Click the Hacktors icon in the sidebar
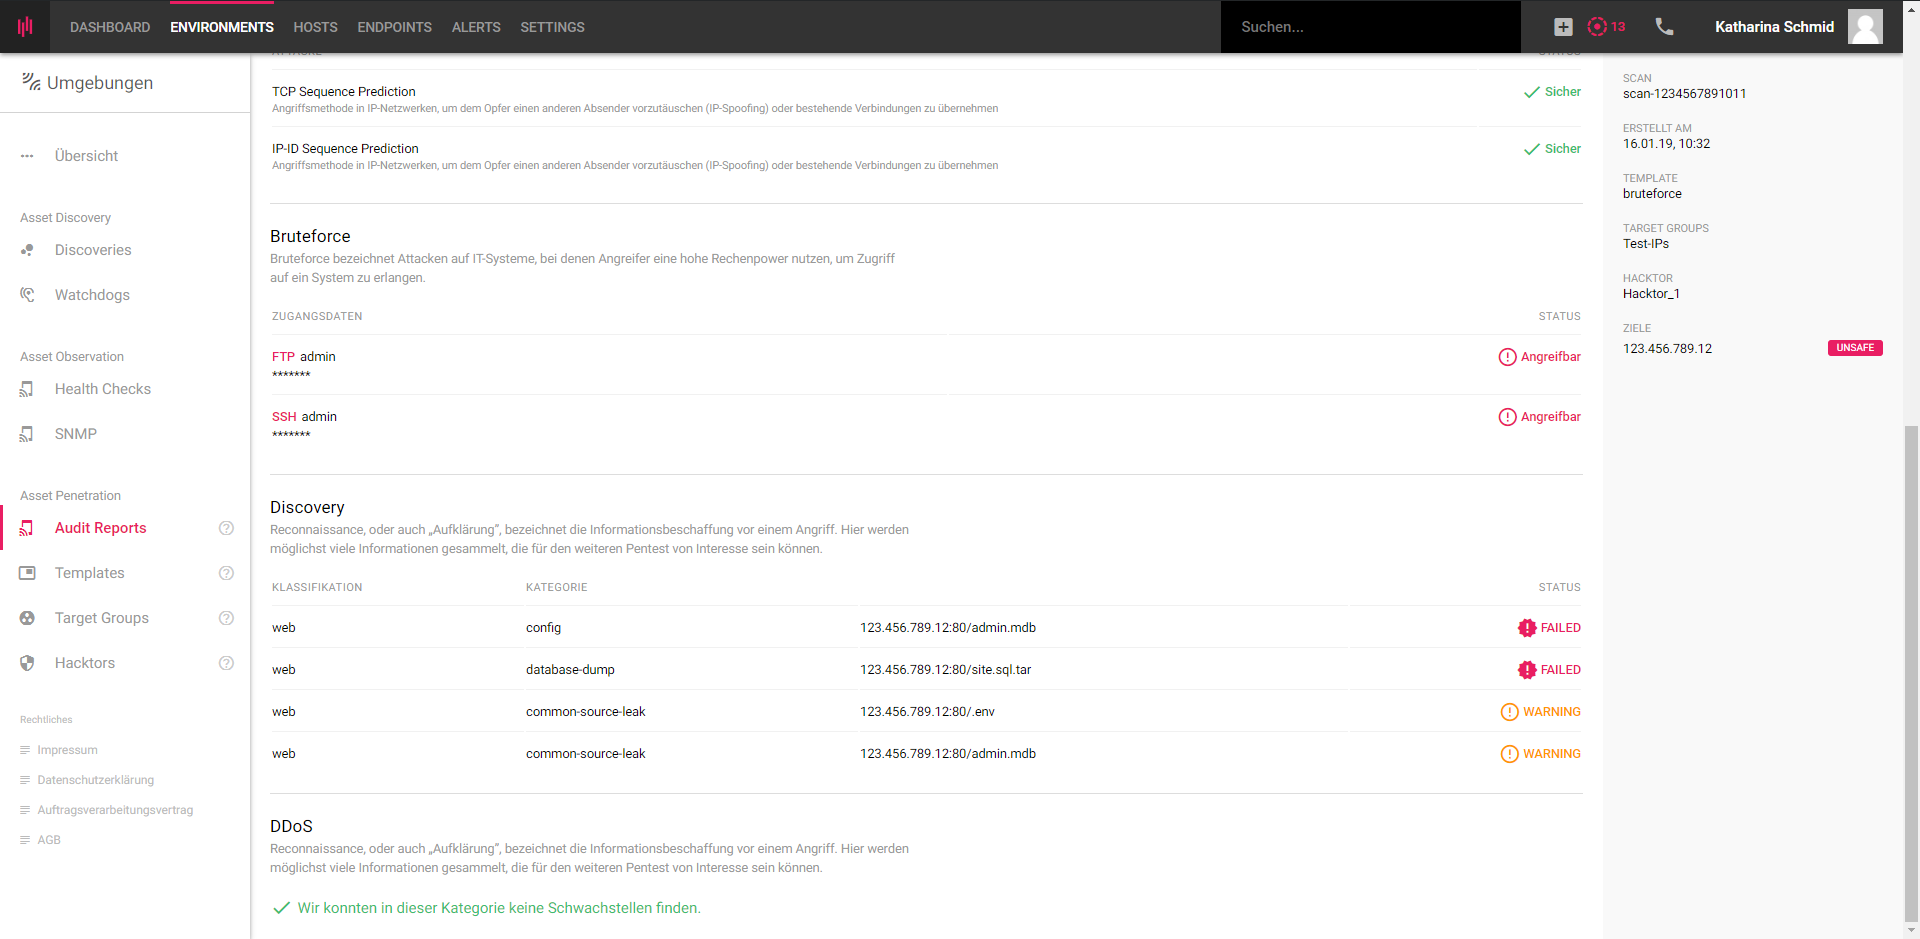The width and height of the screenshot is (1920, 939). [27, 663]
